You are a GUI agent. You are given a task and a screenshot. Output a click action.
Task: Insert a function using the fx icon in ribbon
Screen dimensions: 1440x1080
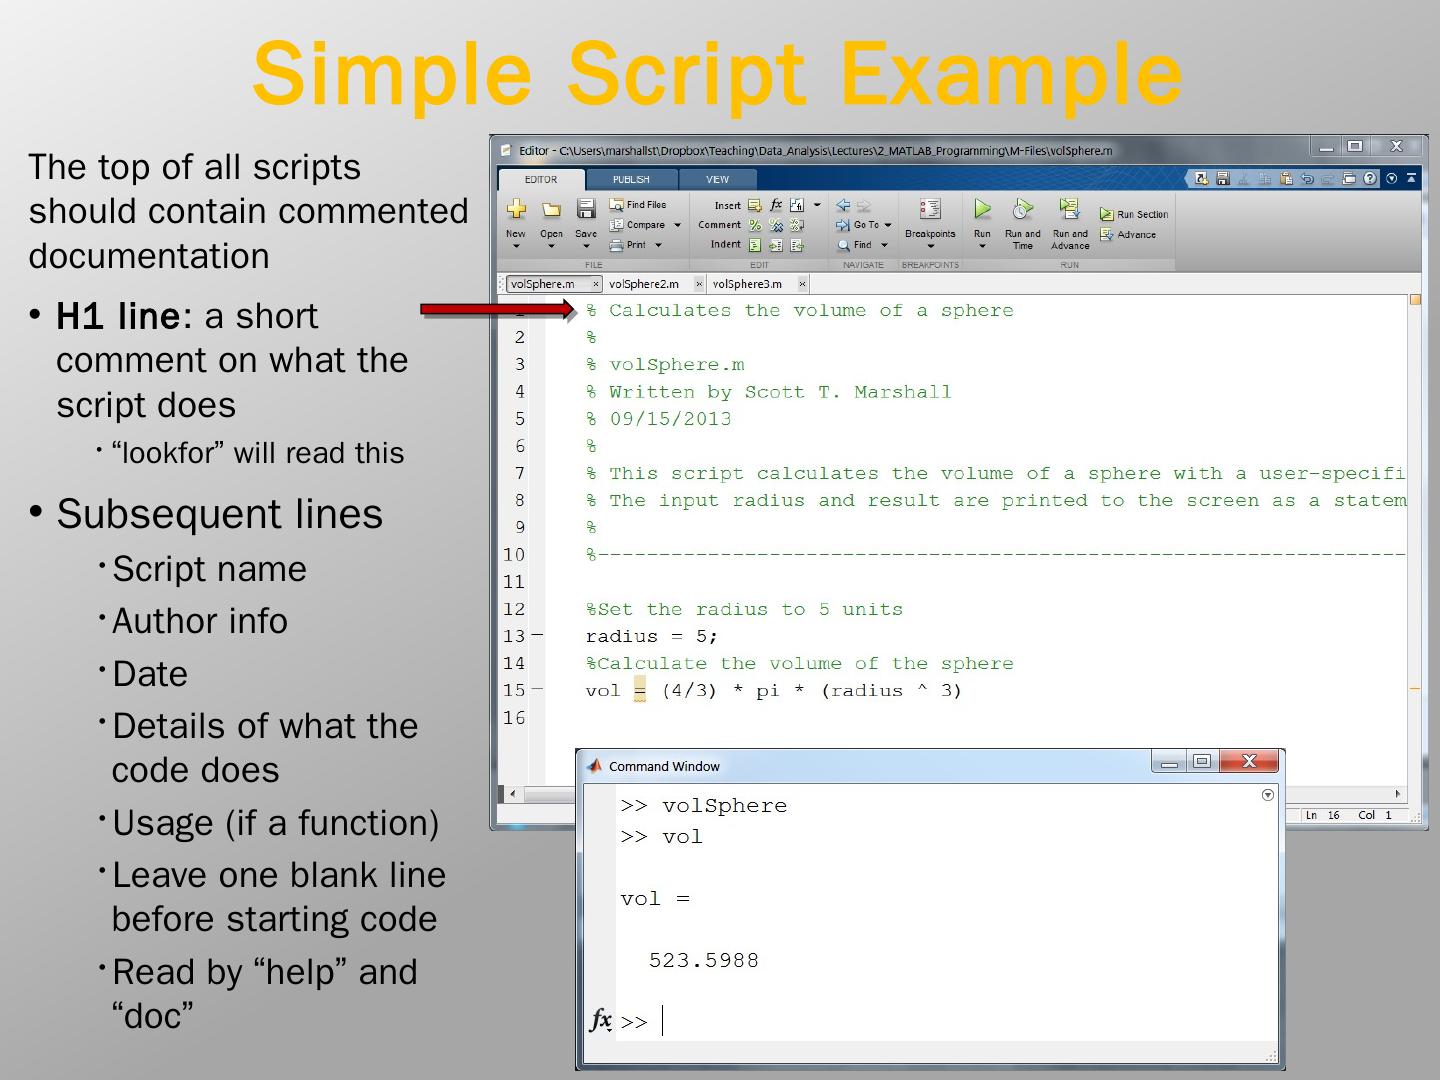pos(776,205)
